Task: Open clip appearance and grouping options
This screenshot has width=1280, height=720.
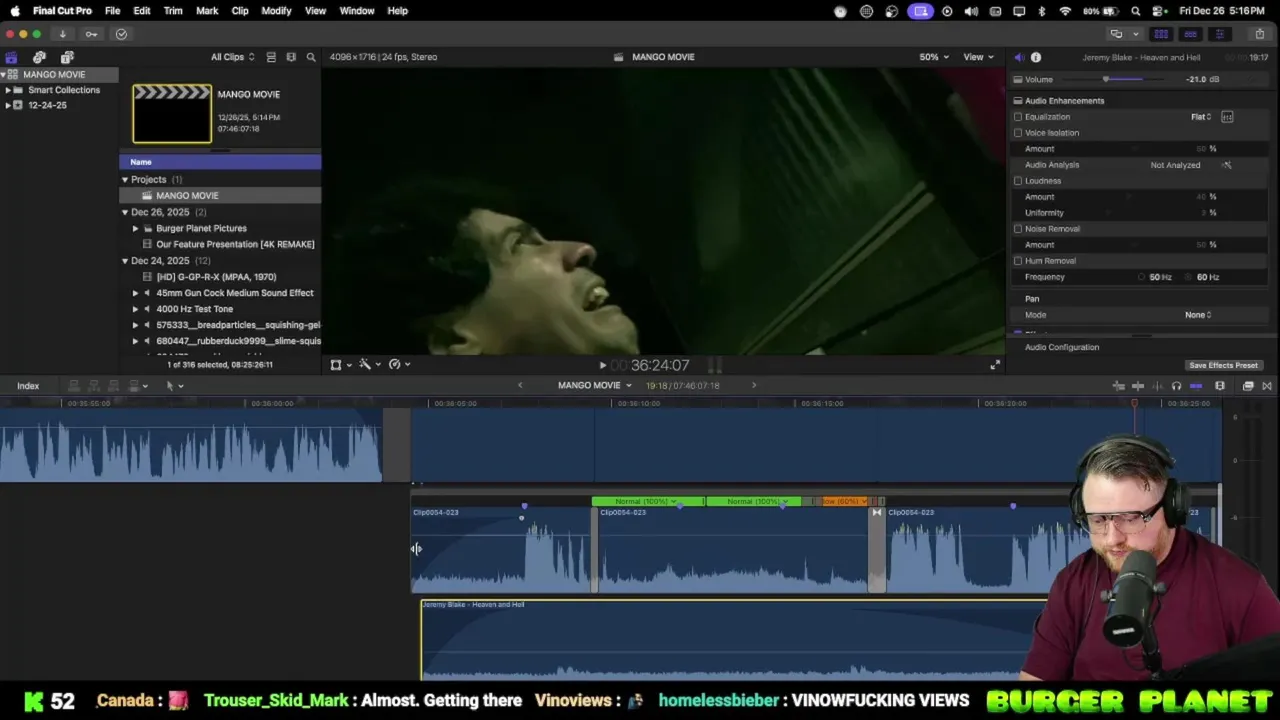Action: (291, 57)
